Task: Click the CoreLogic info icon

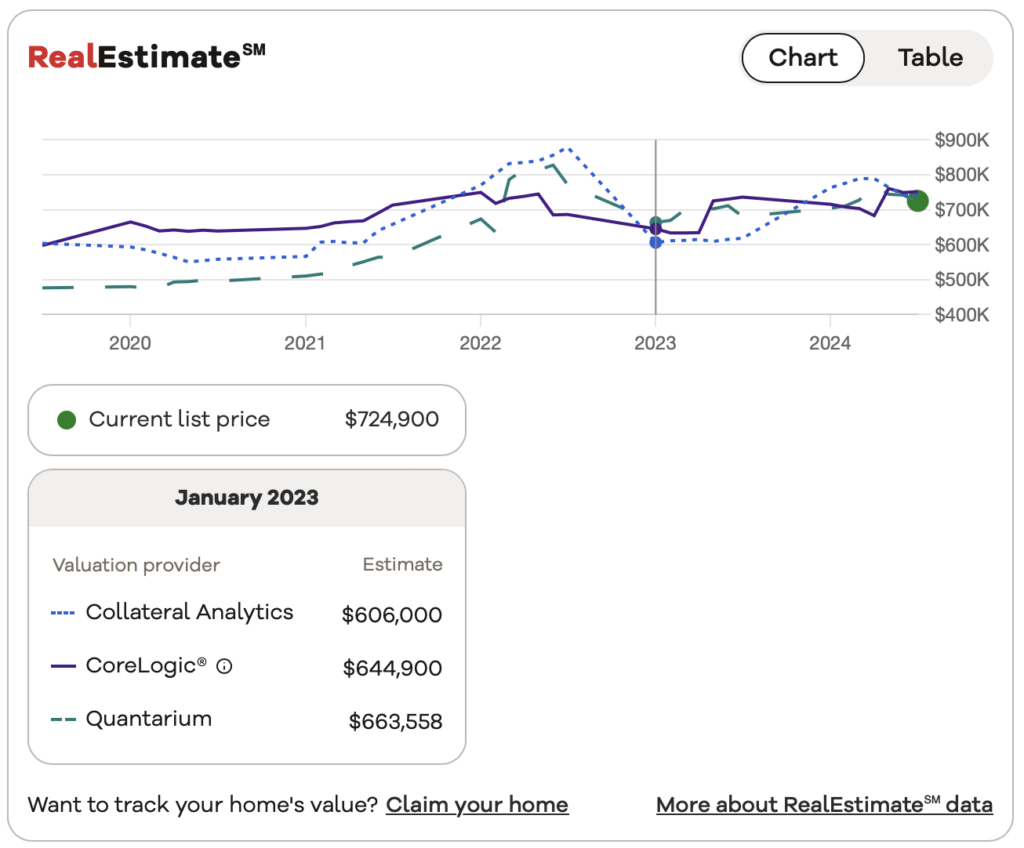Action: 224,667
